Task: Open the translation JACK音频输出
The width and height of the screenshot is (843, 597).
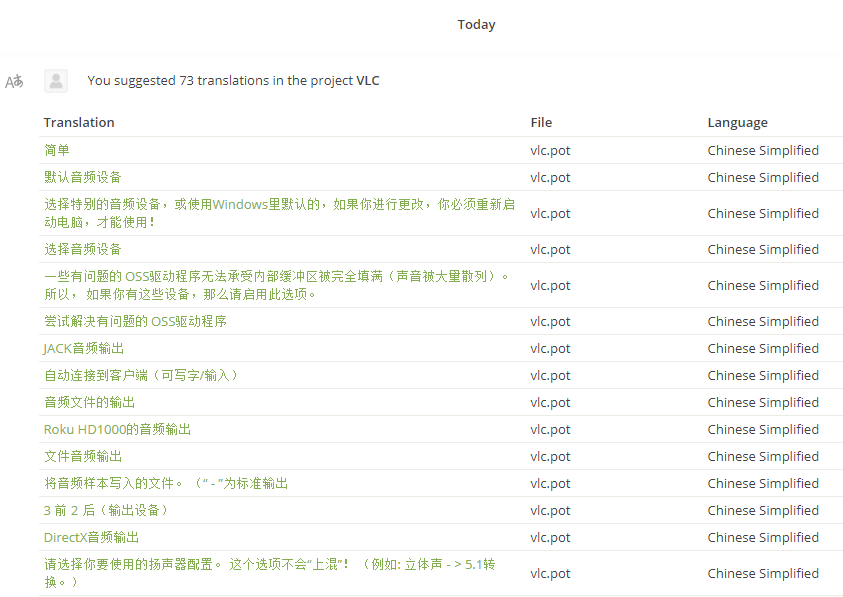Action: (x=84, y=349)
